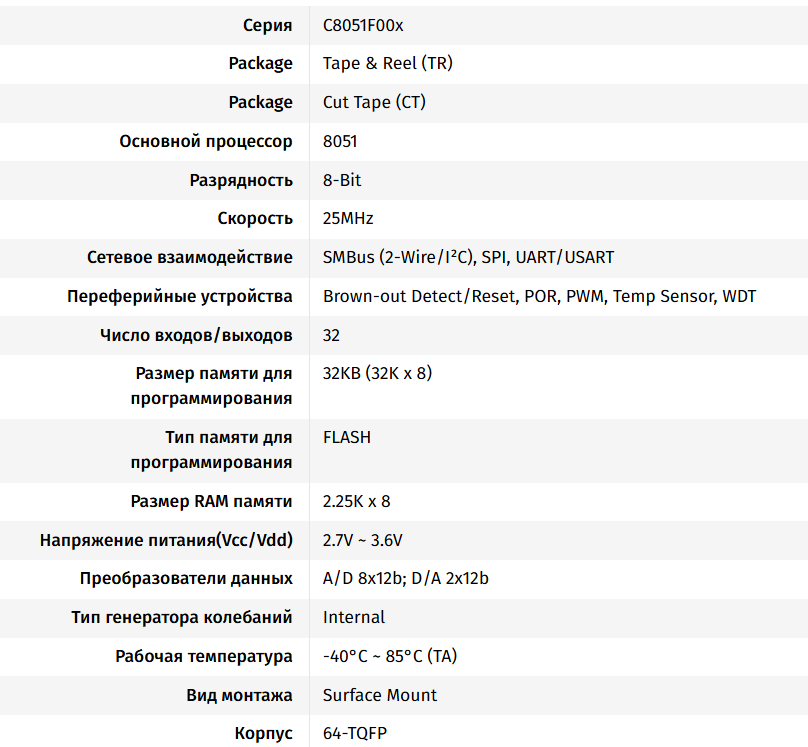The height and width of the screenshot is (747, 808).
Task: Click the -40°C ~ 85°C (TA) value
Action: 390,656
